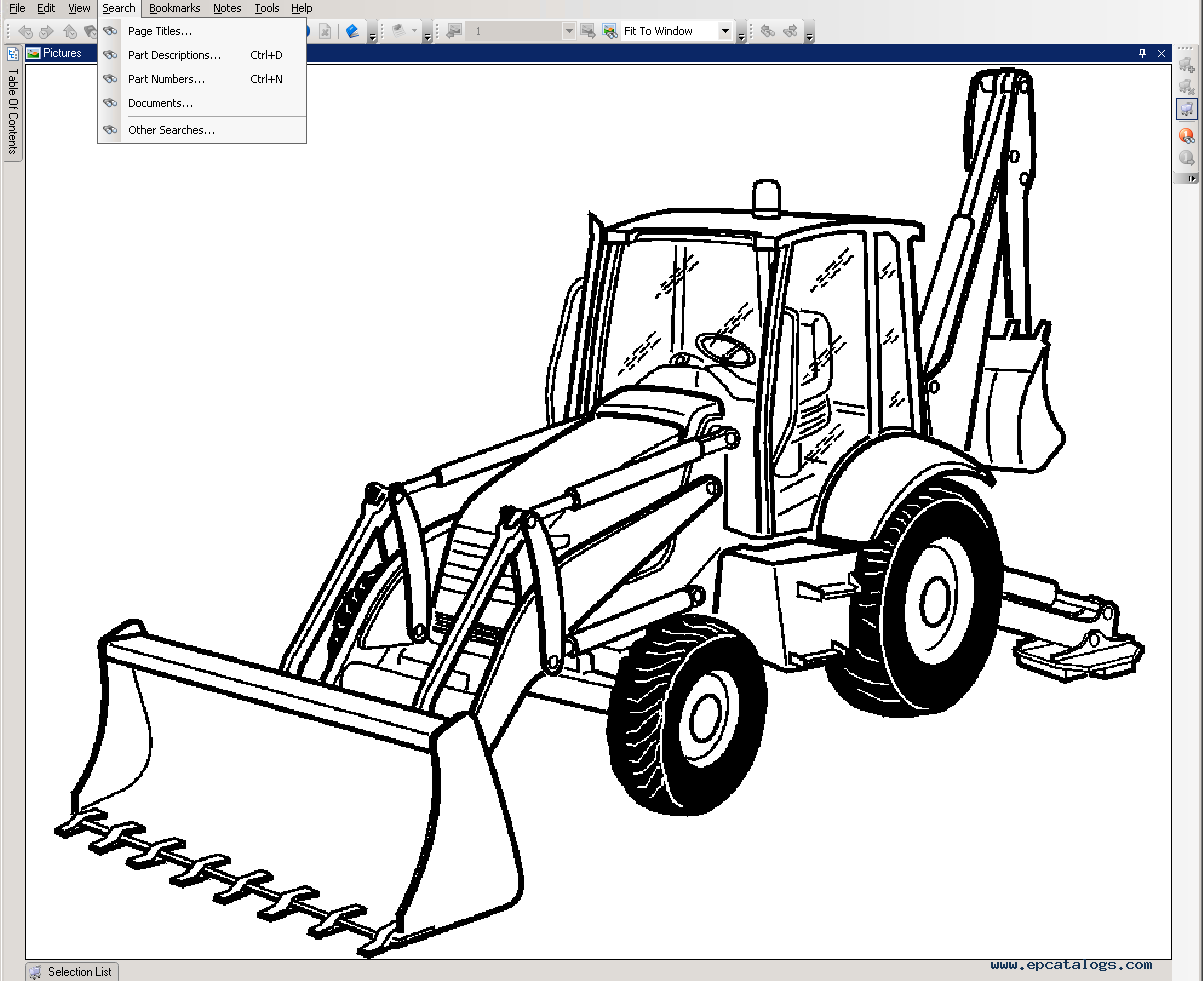Choose Part Descriptions search option
This screenshot has height=981, width=1203.
click(x=202, y=55)
